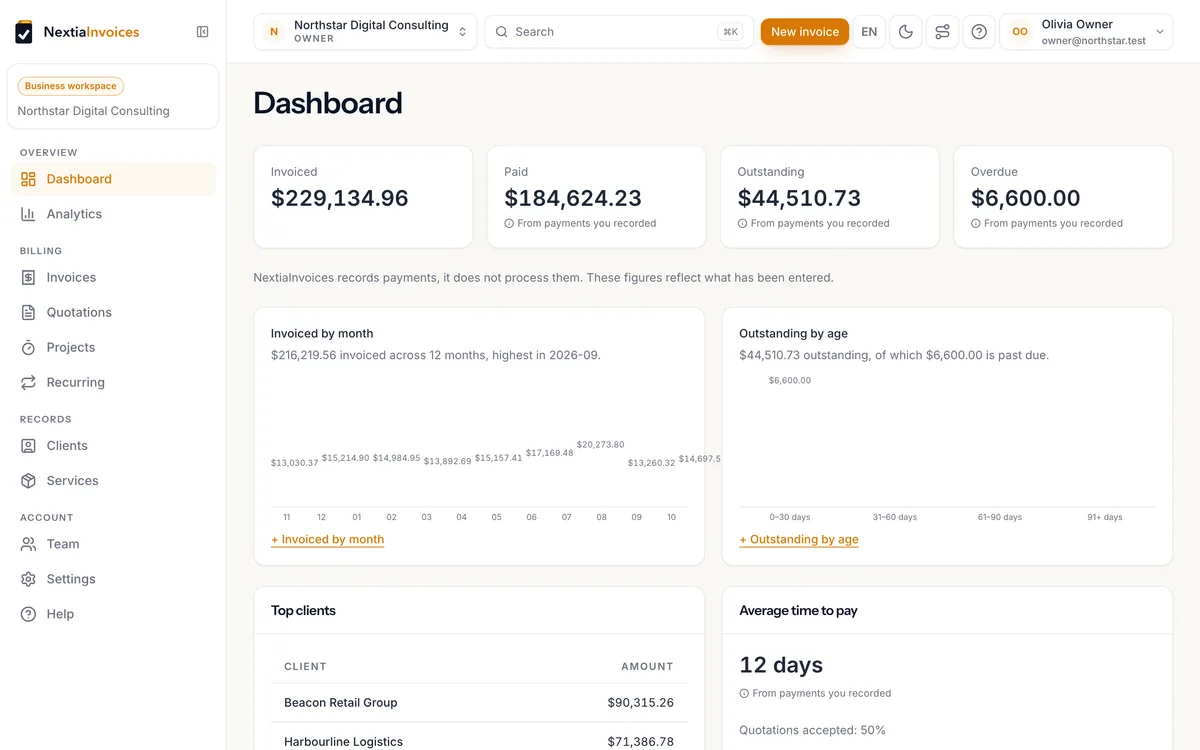Click the Business workspace badge
This screenshot has width=1200, height=750.
[71, 86]
